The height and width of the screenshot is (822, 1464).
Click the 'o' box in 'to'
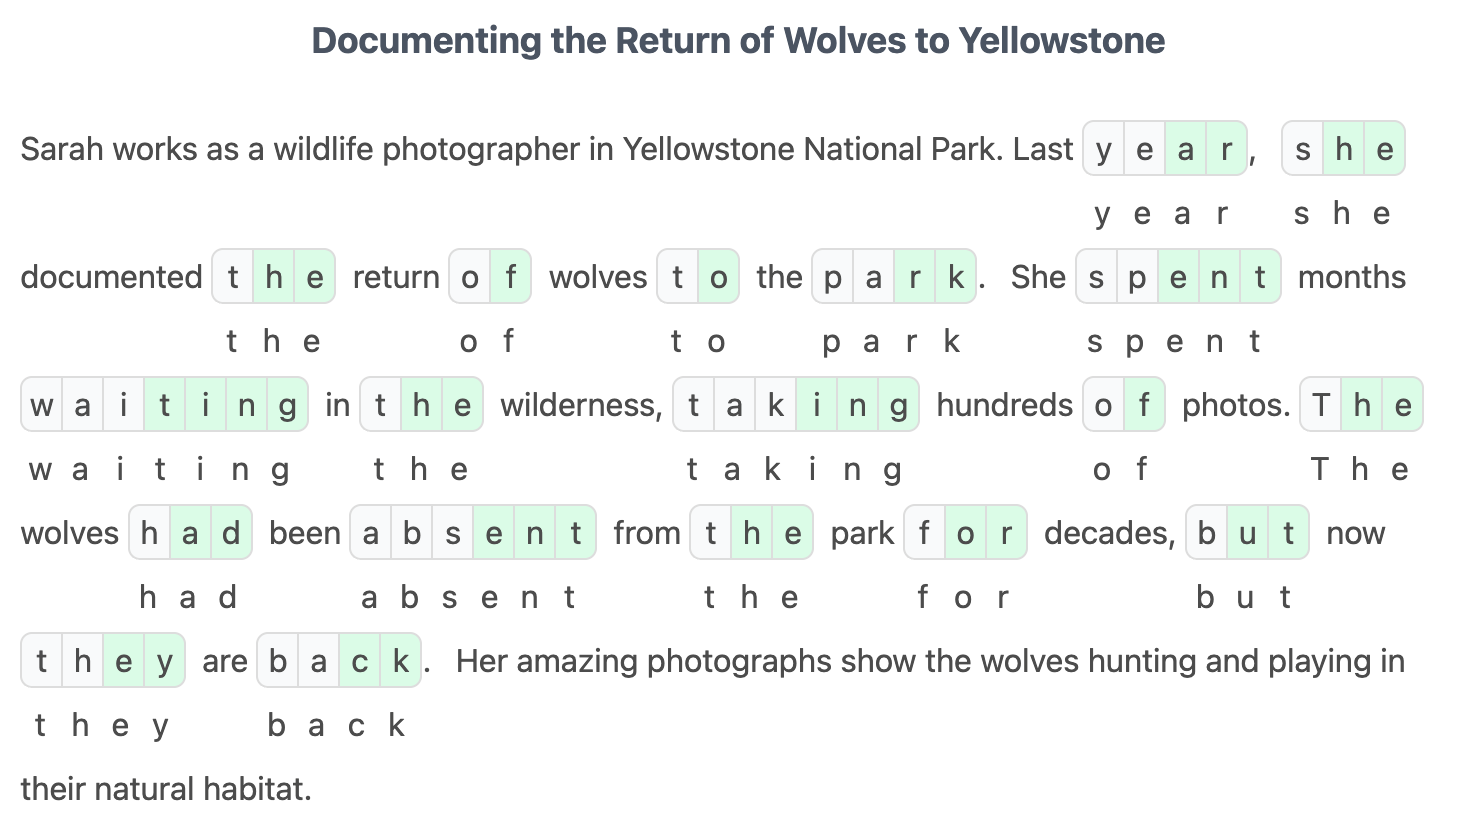point(719,277)
